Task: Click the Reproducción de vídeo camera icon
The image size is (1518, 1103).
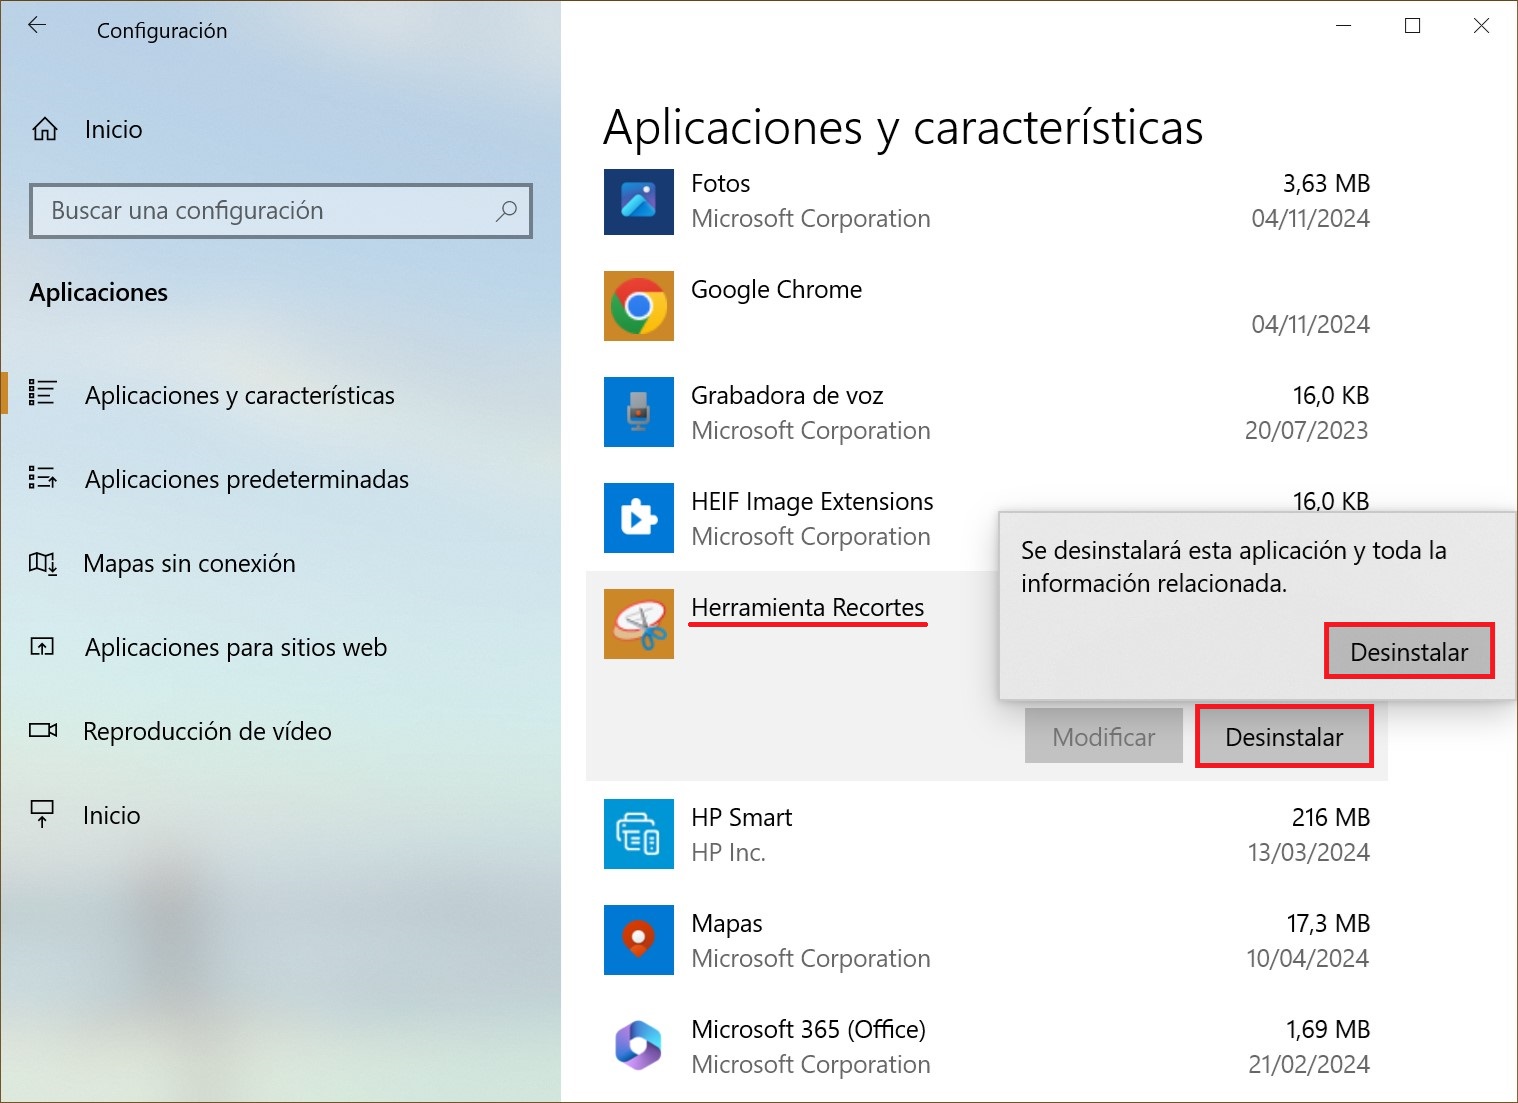Action: click(x=43, y=730)
